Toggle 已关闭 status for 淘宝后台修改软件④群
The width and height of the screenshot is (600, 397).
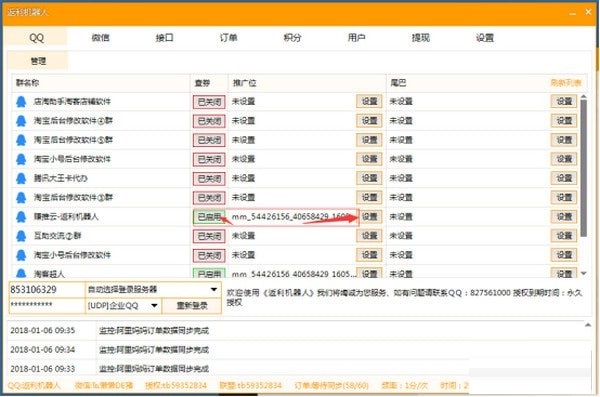pyautogui.click(x=209, y=121)
